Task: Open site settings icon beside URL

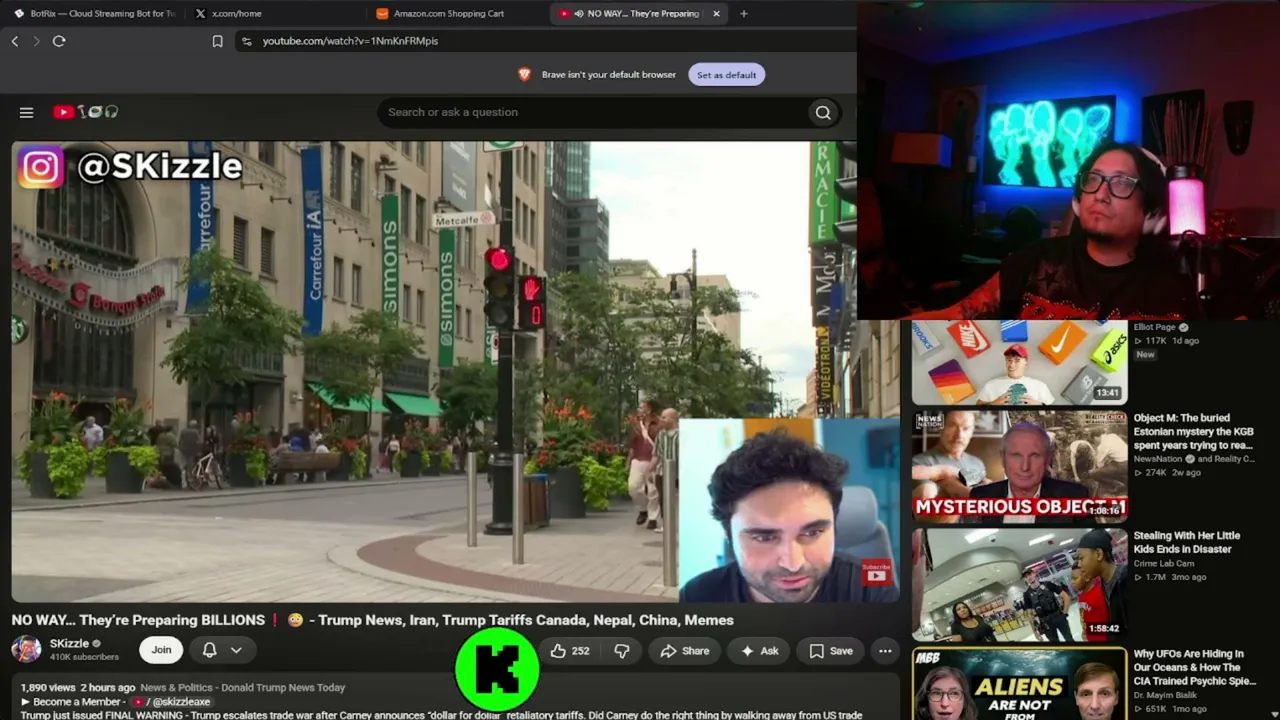Action: (x=246, y=41)
